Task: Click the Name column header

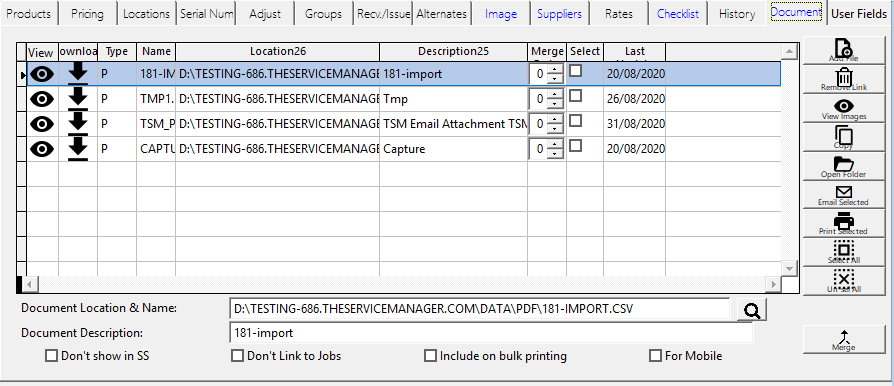Action: pos(156,51)
